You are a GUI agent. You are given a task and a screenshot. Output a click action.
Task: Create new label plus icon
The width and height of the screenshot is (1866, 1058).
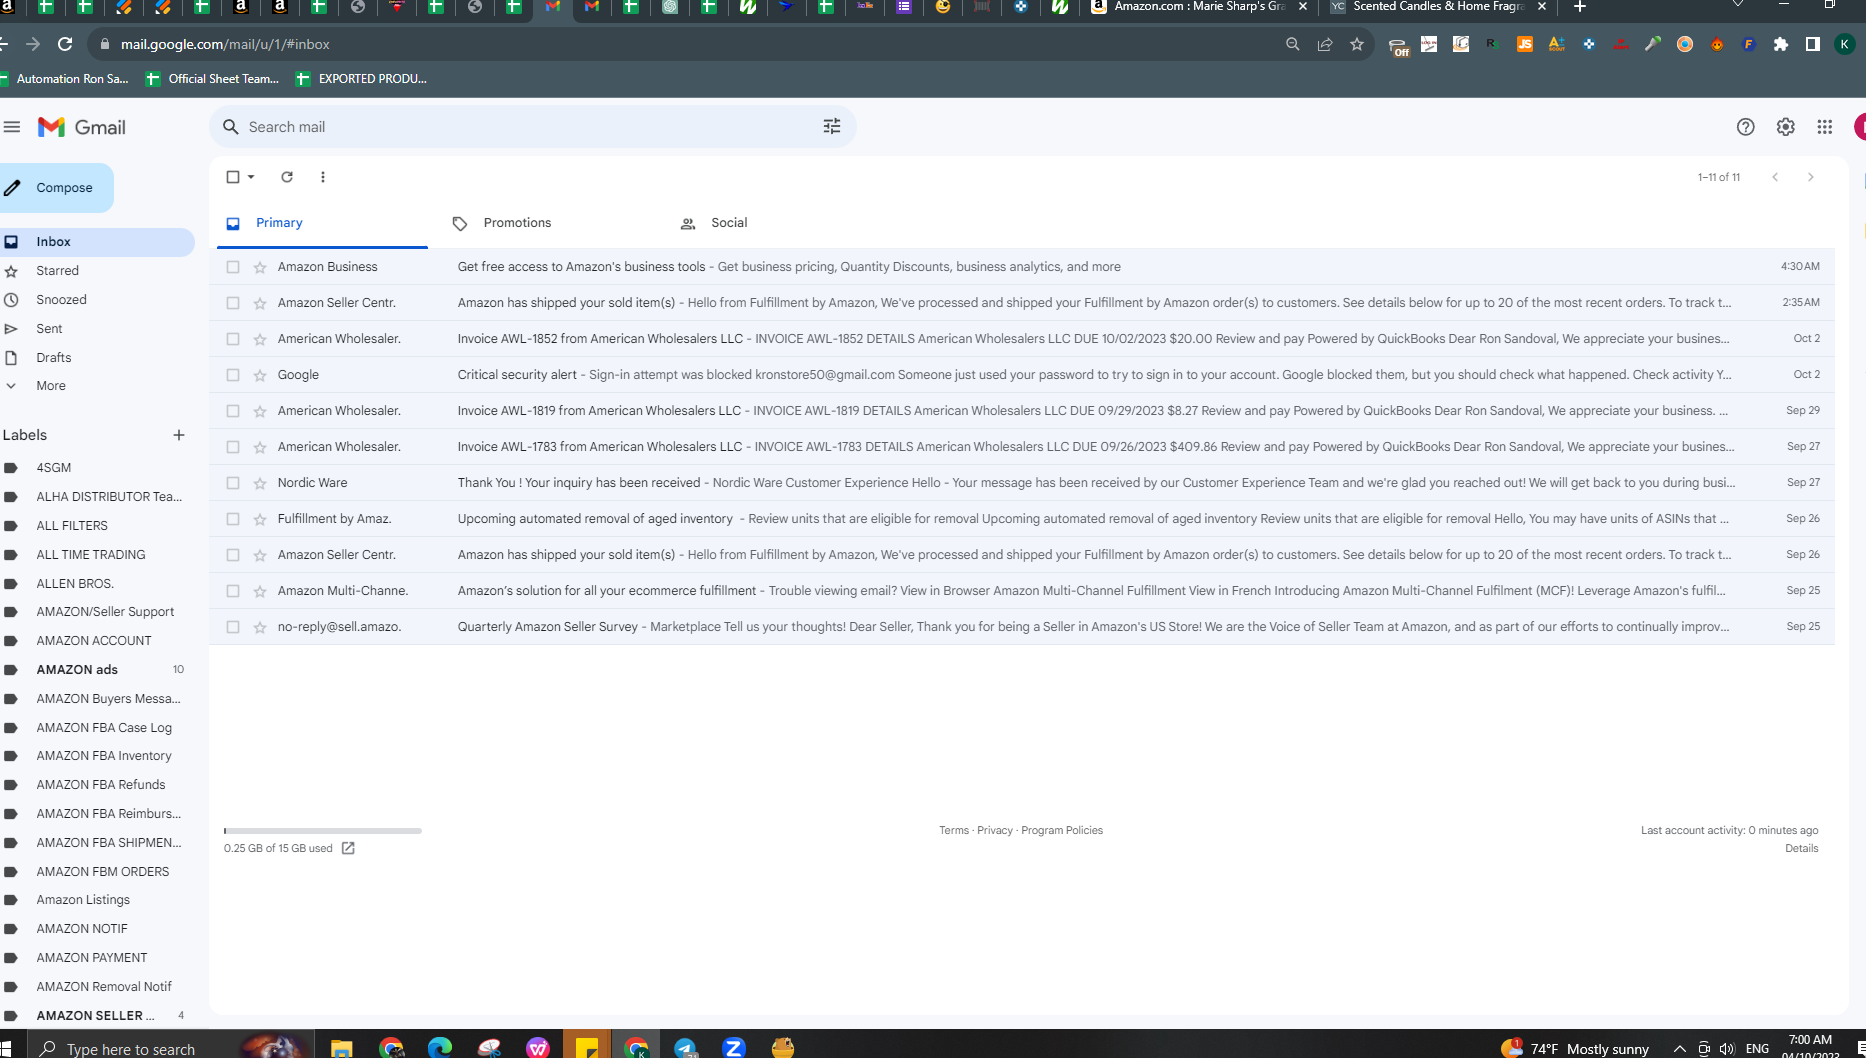[179, 435]
